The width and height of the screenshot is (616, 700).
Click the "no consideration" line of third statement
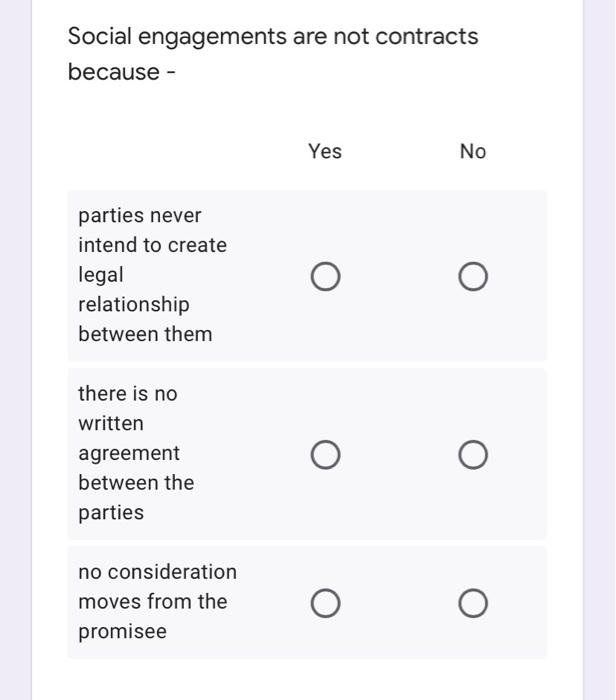[x=158, y=572]
